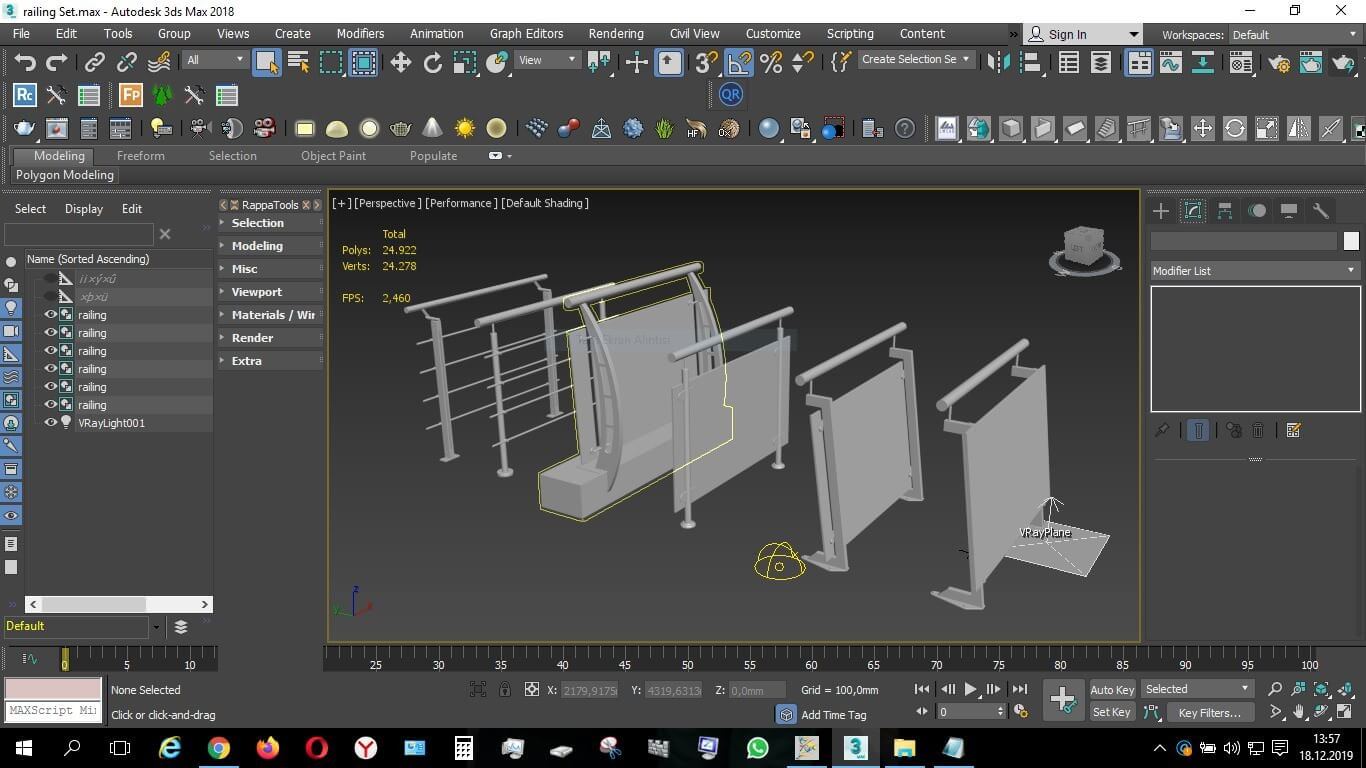Open the Modifiers menu

pos(360,33)
